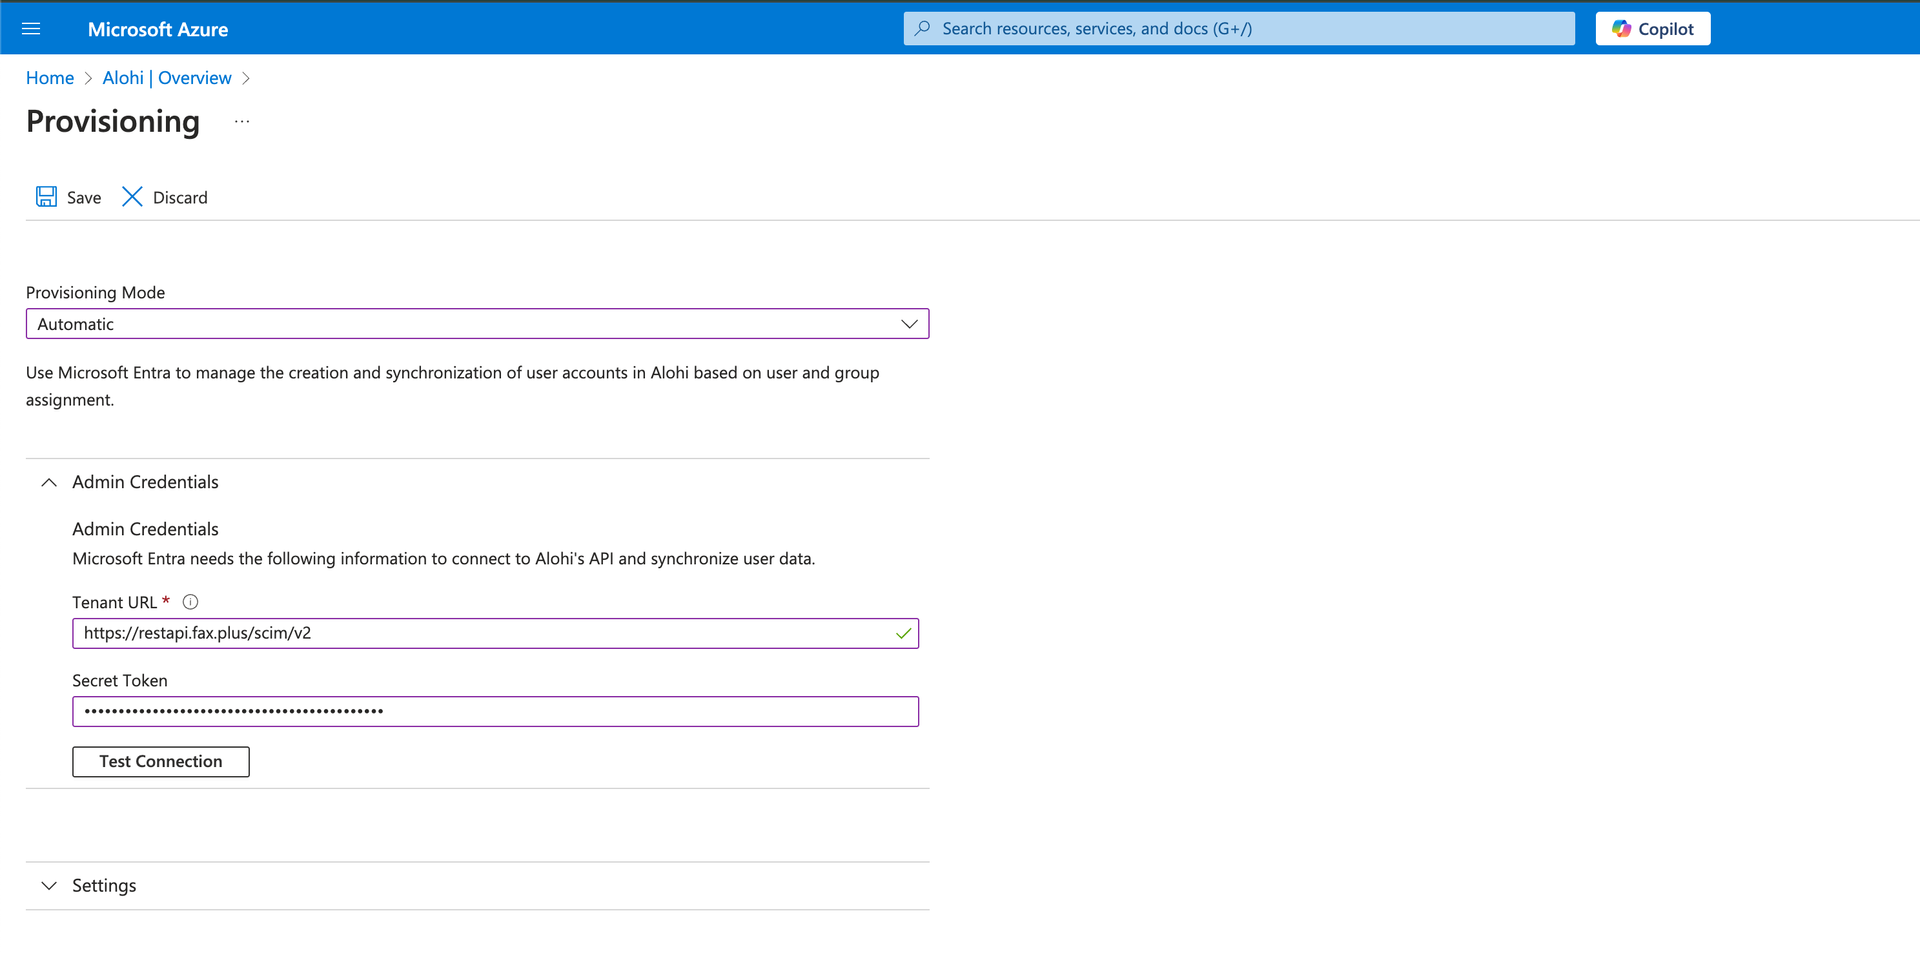Click the "Use Microsoft Entra to manage" description text
Viewport: 1920px width, 957px height.
point(453,386)
